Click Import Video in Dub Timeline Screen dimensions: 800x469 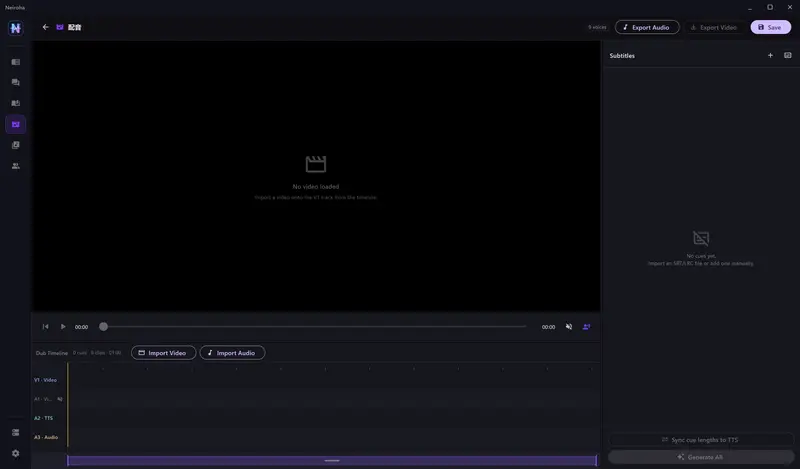pyautogui.click(x=163, y=353)
